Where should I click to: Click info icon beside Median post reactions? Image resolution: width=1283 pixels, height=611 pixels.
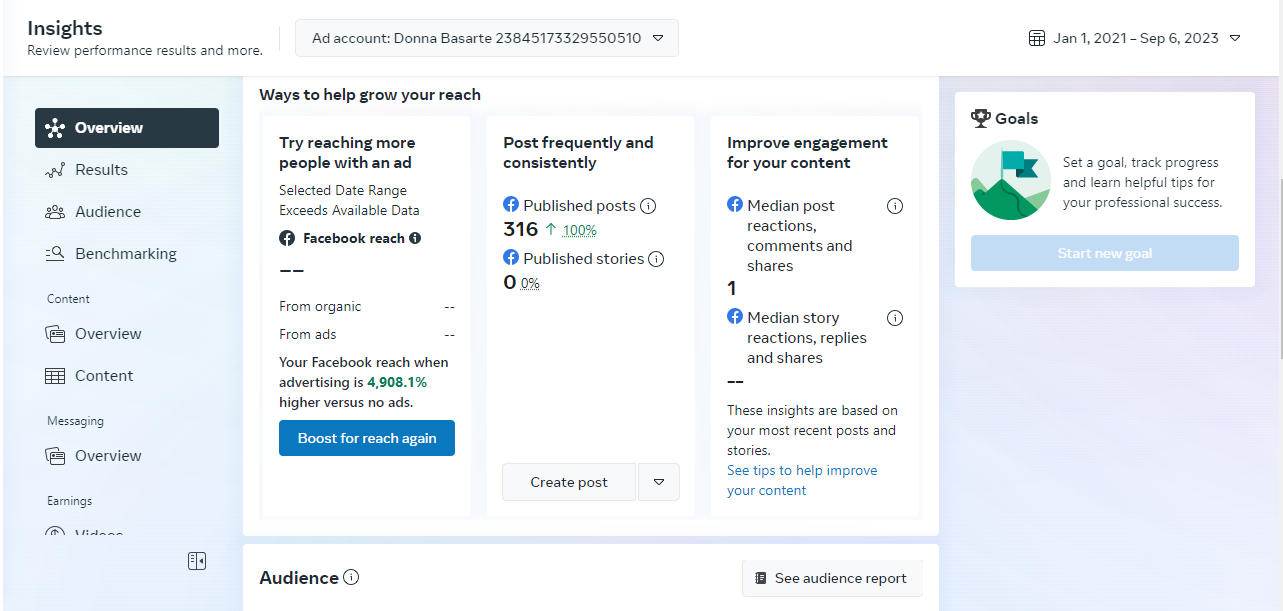[895, 206]
